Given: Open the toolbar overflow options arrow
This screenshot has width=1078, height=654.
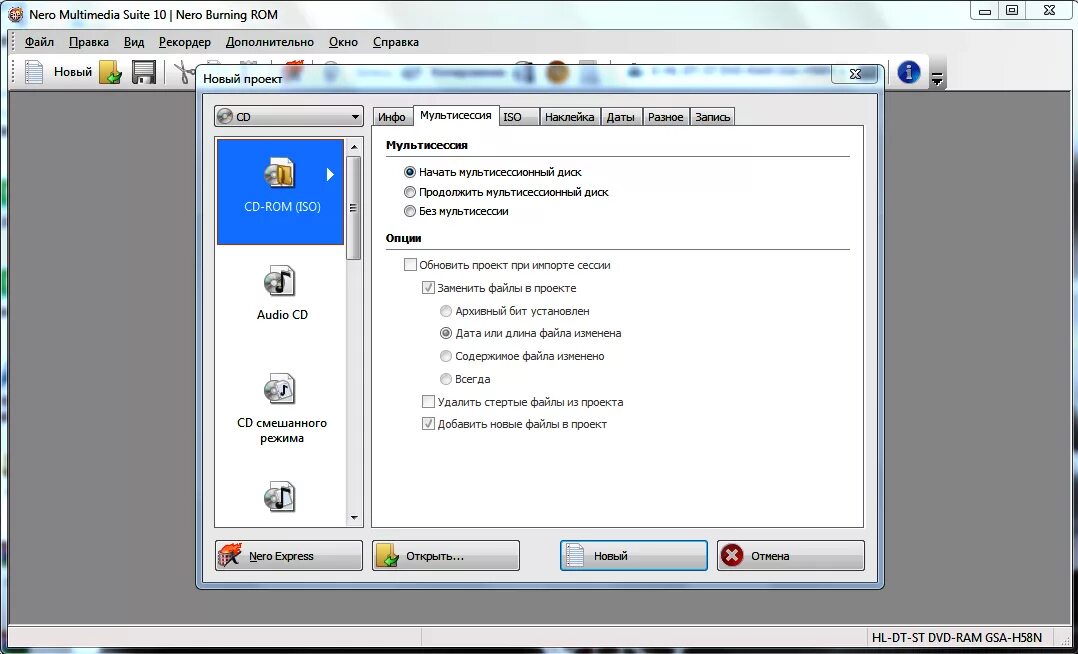Looking at the screenshot, I should click(937, 80).
